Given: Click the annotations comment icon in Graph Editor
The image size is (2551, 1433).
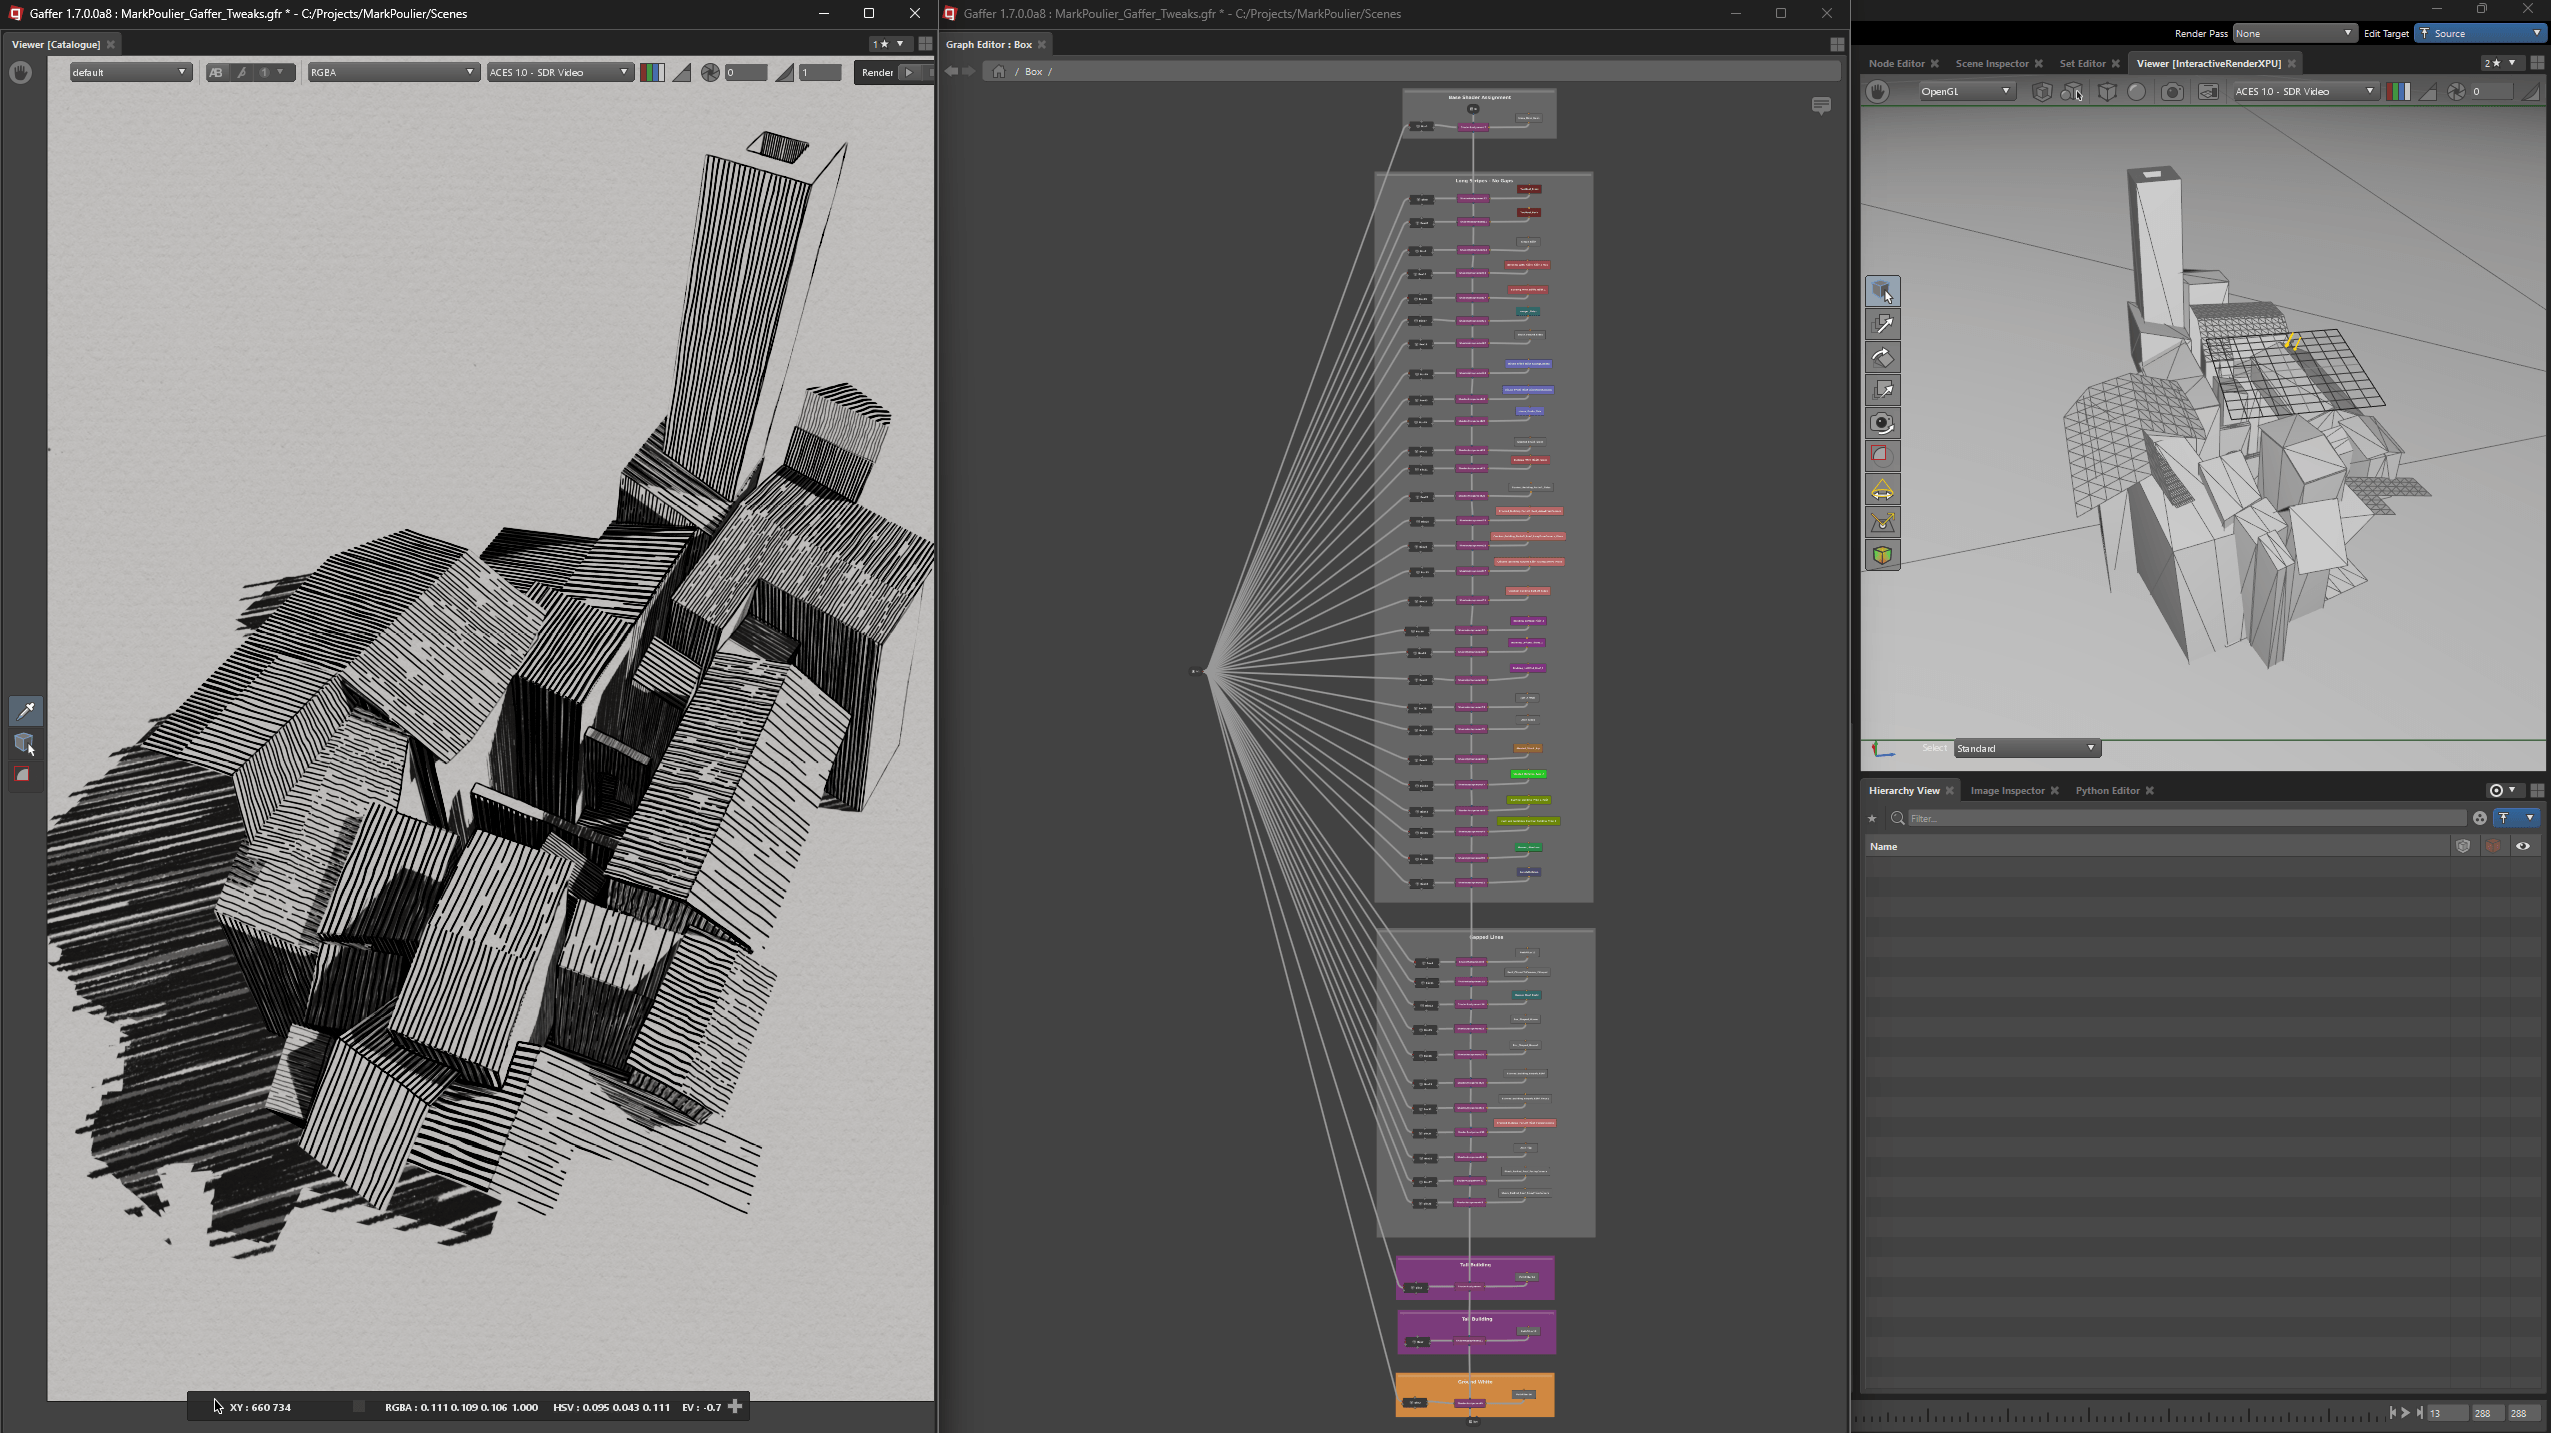Looking at the screenshot, I should point(1821,106).
